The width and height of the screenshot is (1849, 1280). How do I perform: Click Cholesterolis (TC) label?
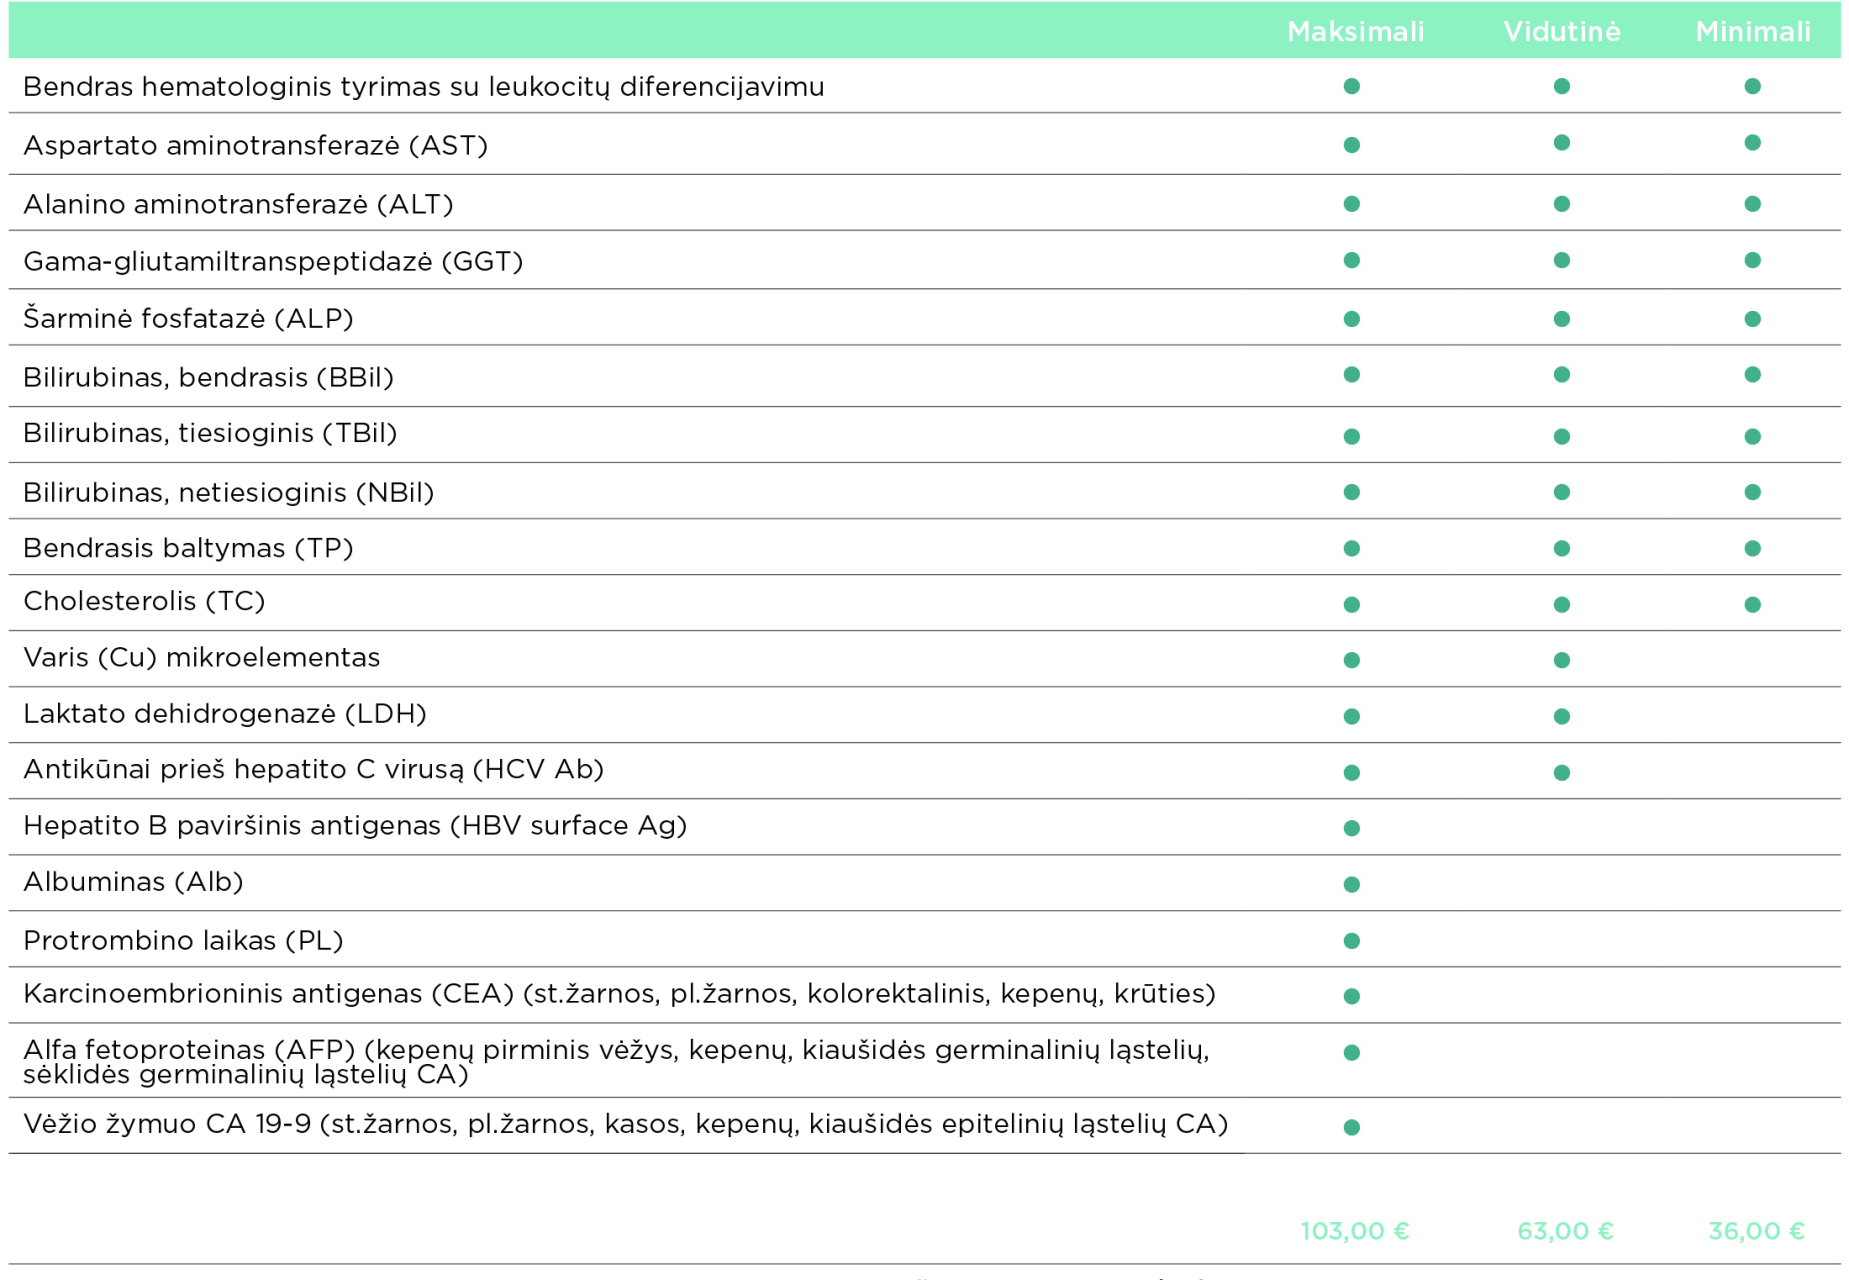(144, 601)
